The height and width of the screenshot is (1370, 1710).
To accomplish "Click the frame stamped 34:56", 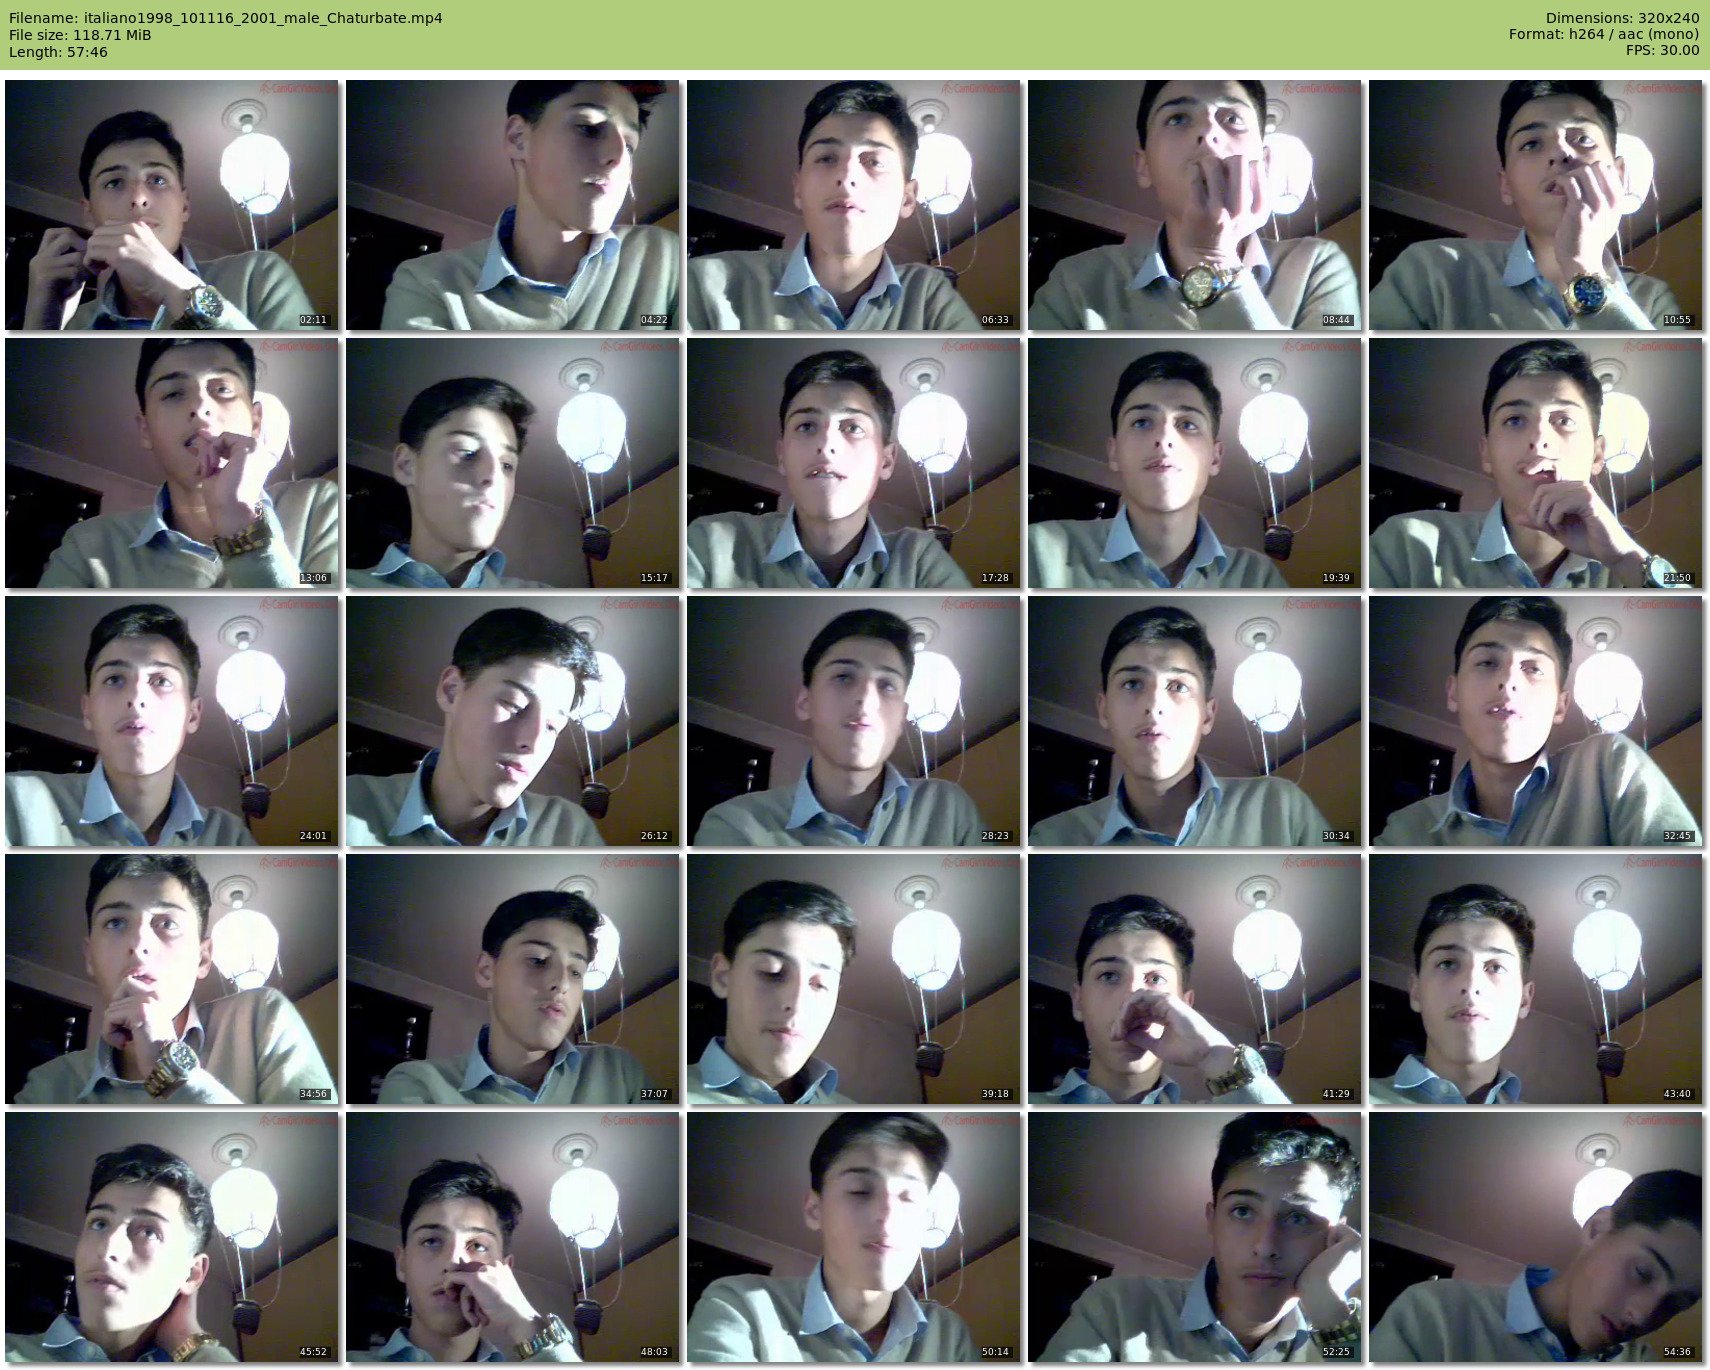I will click(x=172, y=979).
